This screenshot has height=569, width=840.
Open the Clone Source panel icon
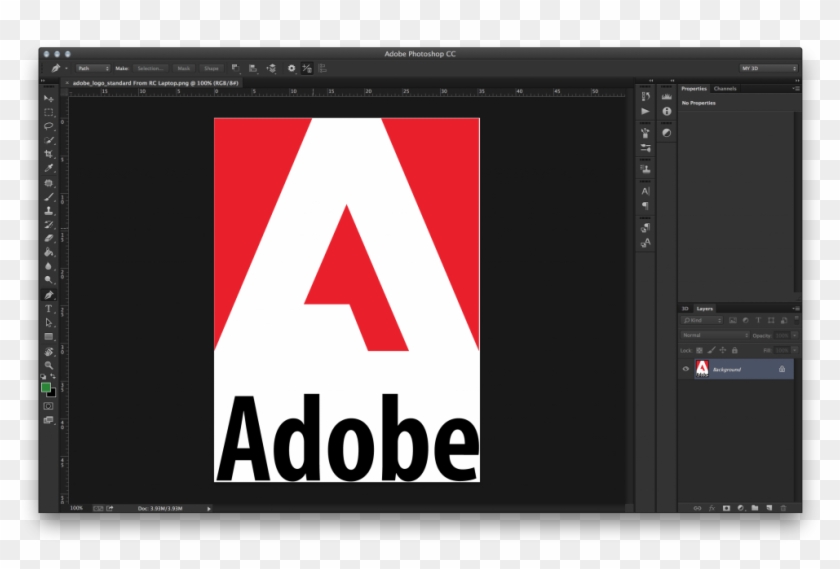pyautogui.click(x=646, y=169)
